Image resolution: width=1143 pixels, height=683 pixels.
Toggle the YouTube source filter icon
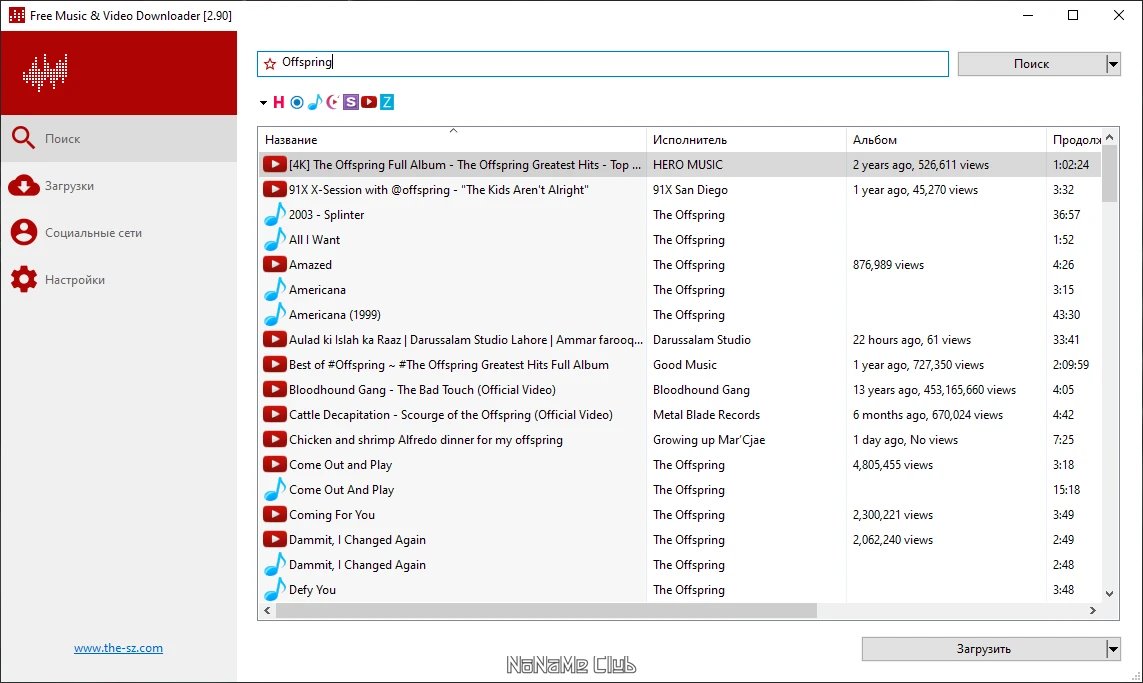tap(369, 102)
